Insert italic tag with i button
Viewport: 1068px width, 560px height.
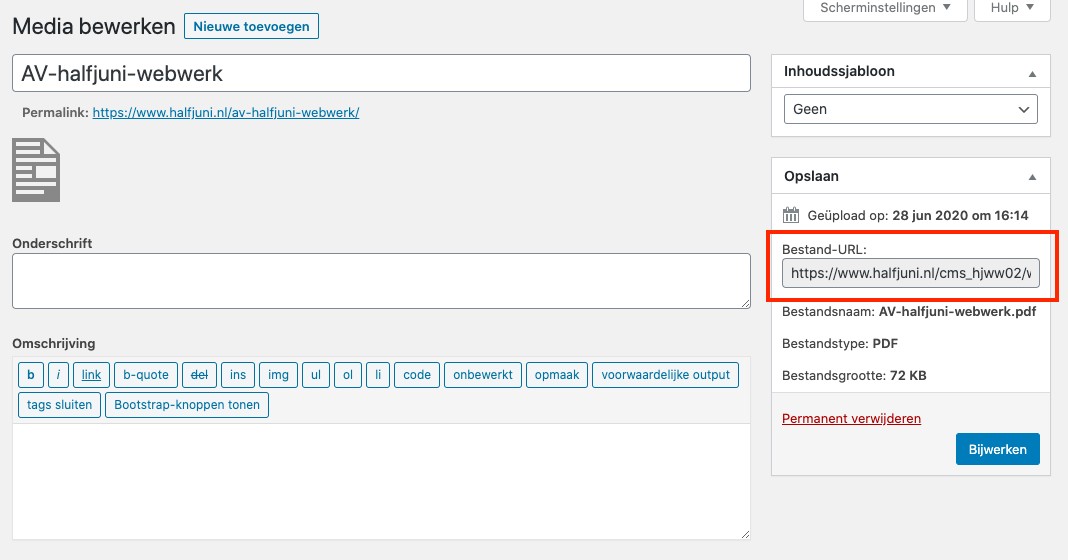pyautogui.click(x=59, y=375)
